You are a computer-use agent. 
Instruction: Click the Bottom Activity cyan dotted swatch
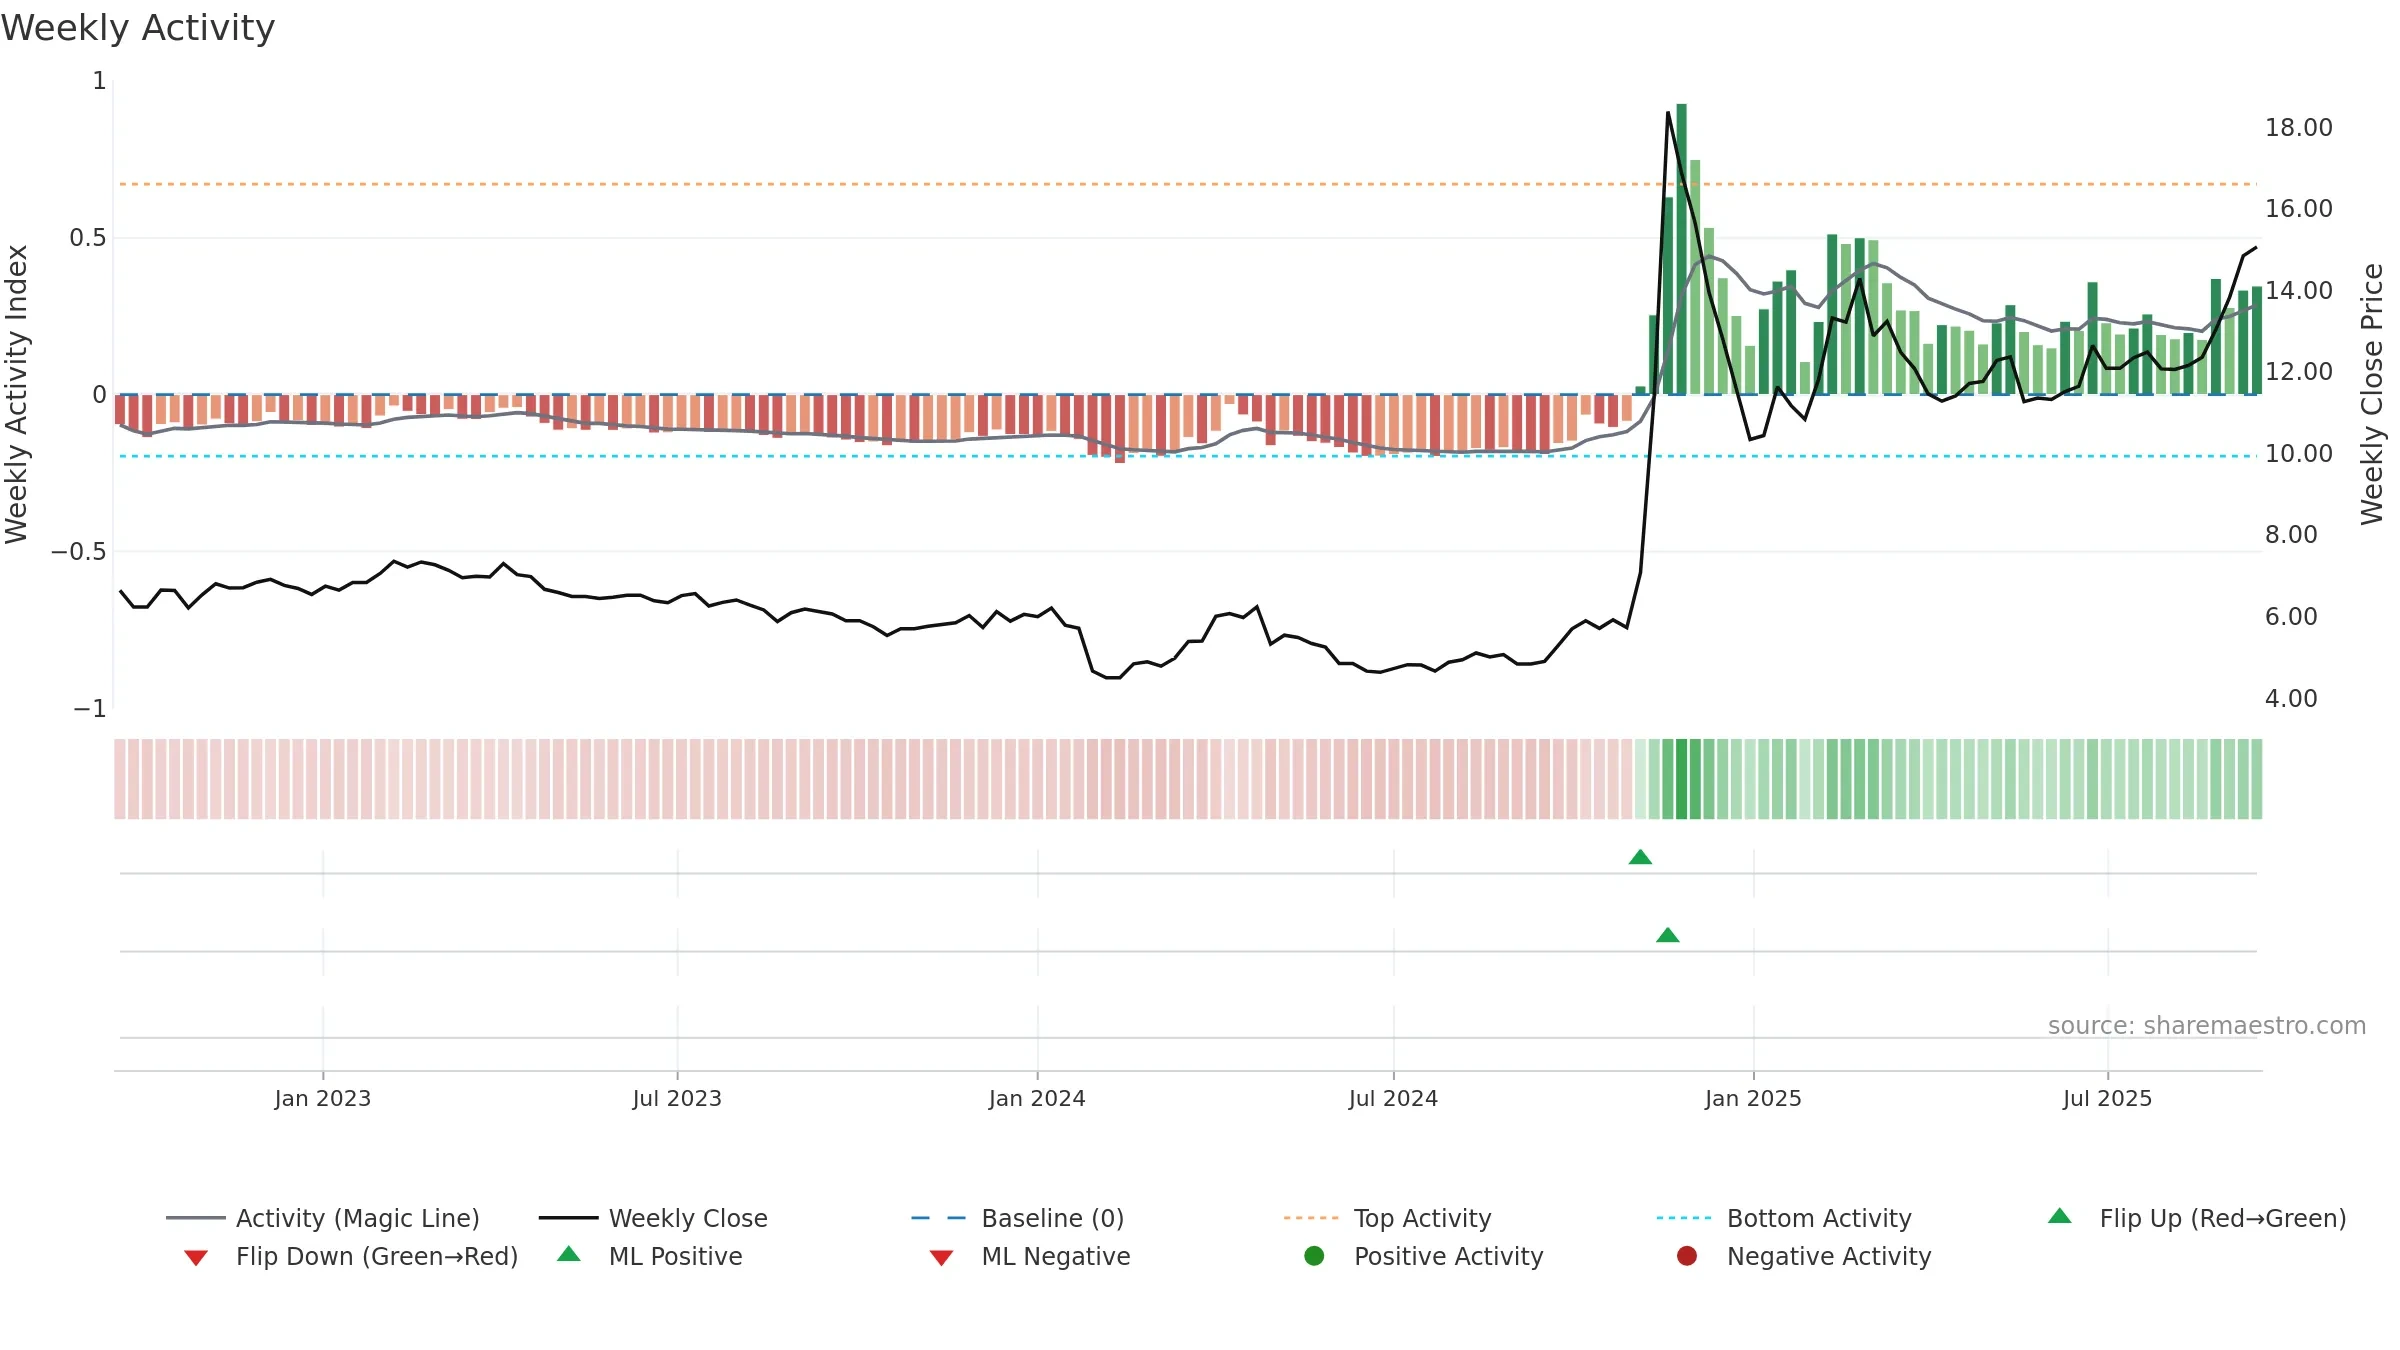tap(1684, 1218)
